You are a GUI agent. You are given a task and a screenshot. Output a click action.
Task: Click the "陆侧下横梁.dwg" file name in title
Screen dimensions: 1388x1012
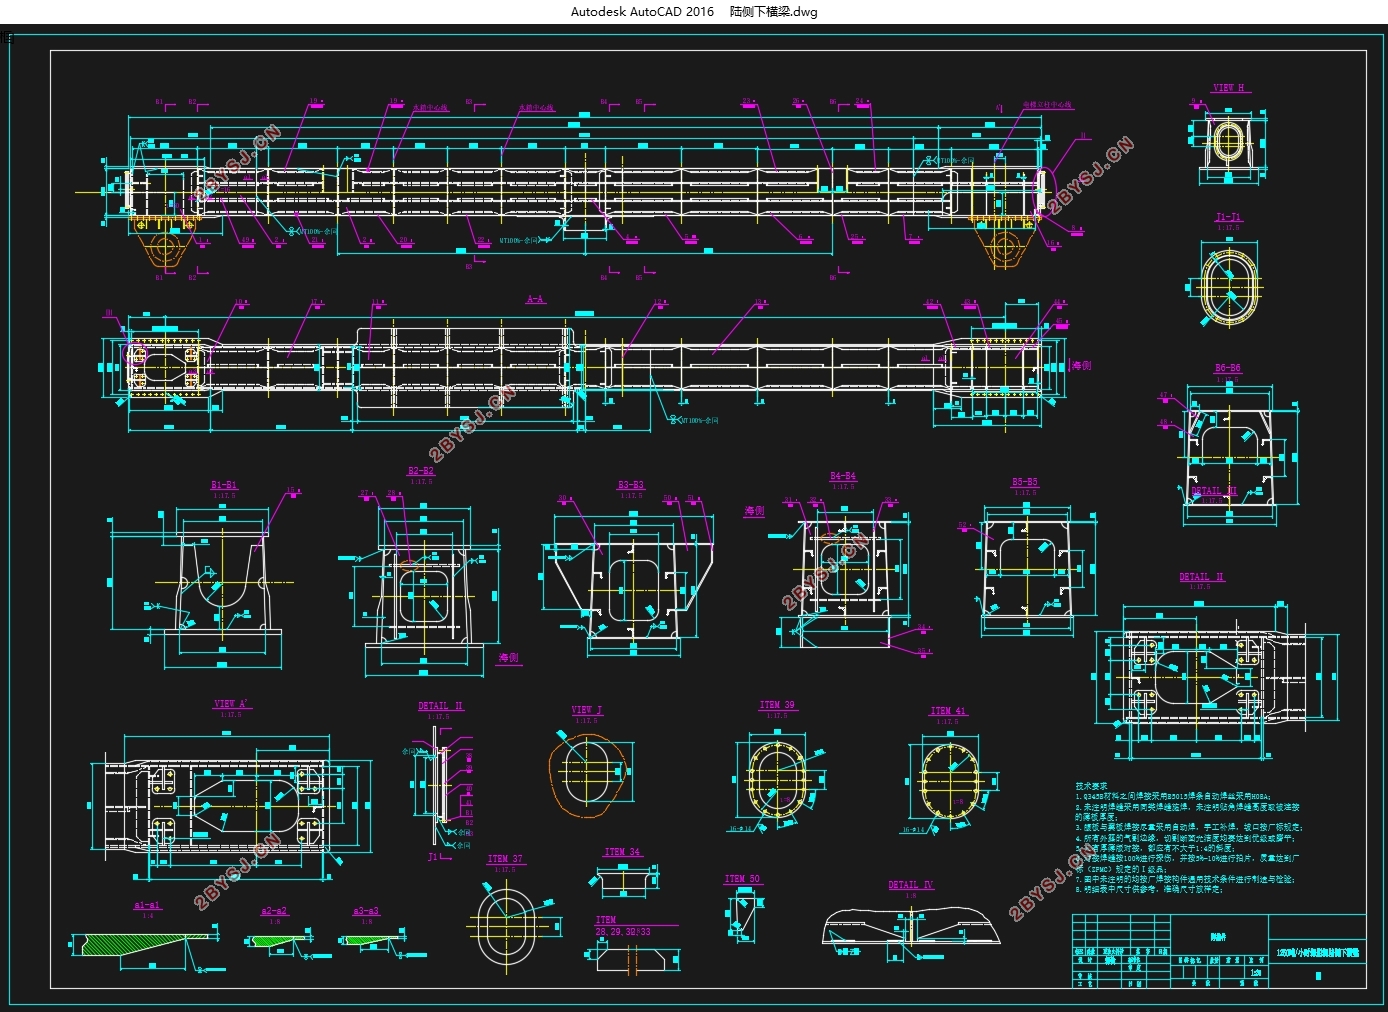[773, 12]
